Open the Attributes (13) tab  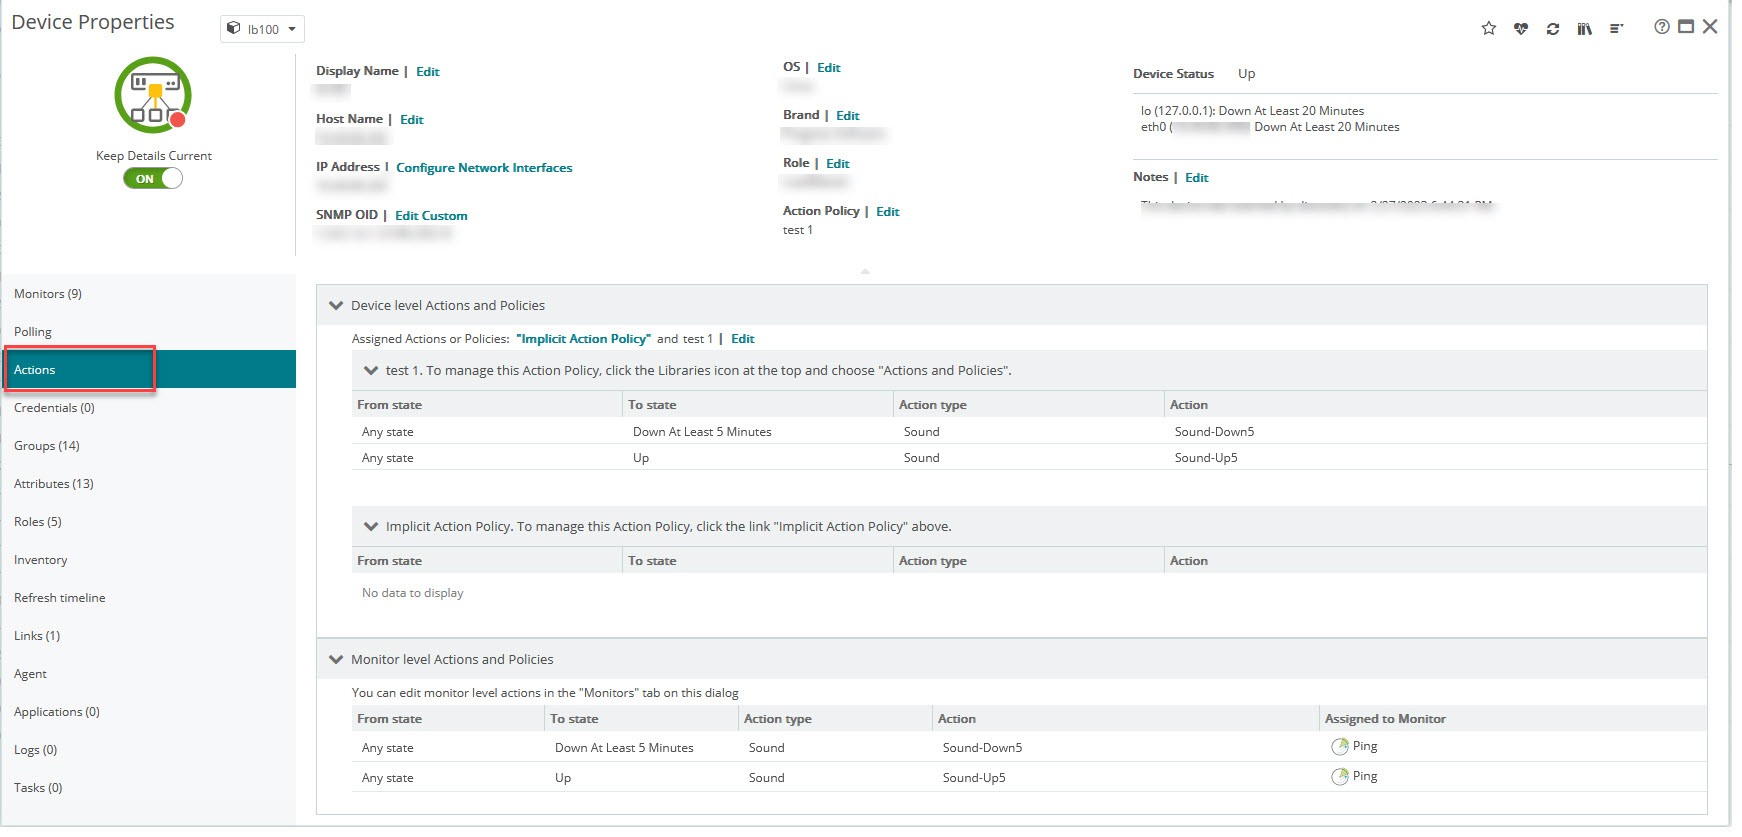coord(149,484)
